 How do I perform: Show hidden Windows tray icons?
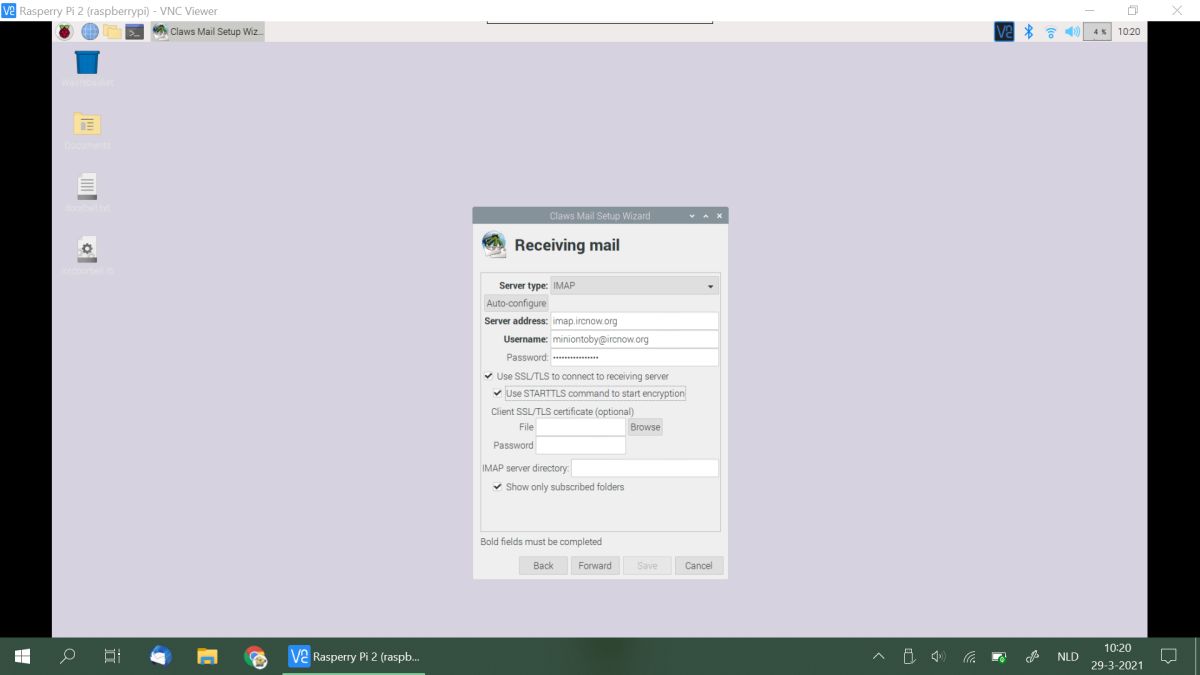click(x=879, y=657)
